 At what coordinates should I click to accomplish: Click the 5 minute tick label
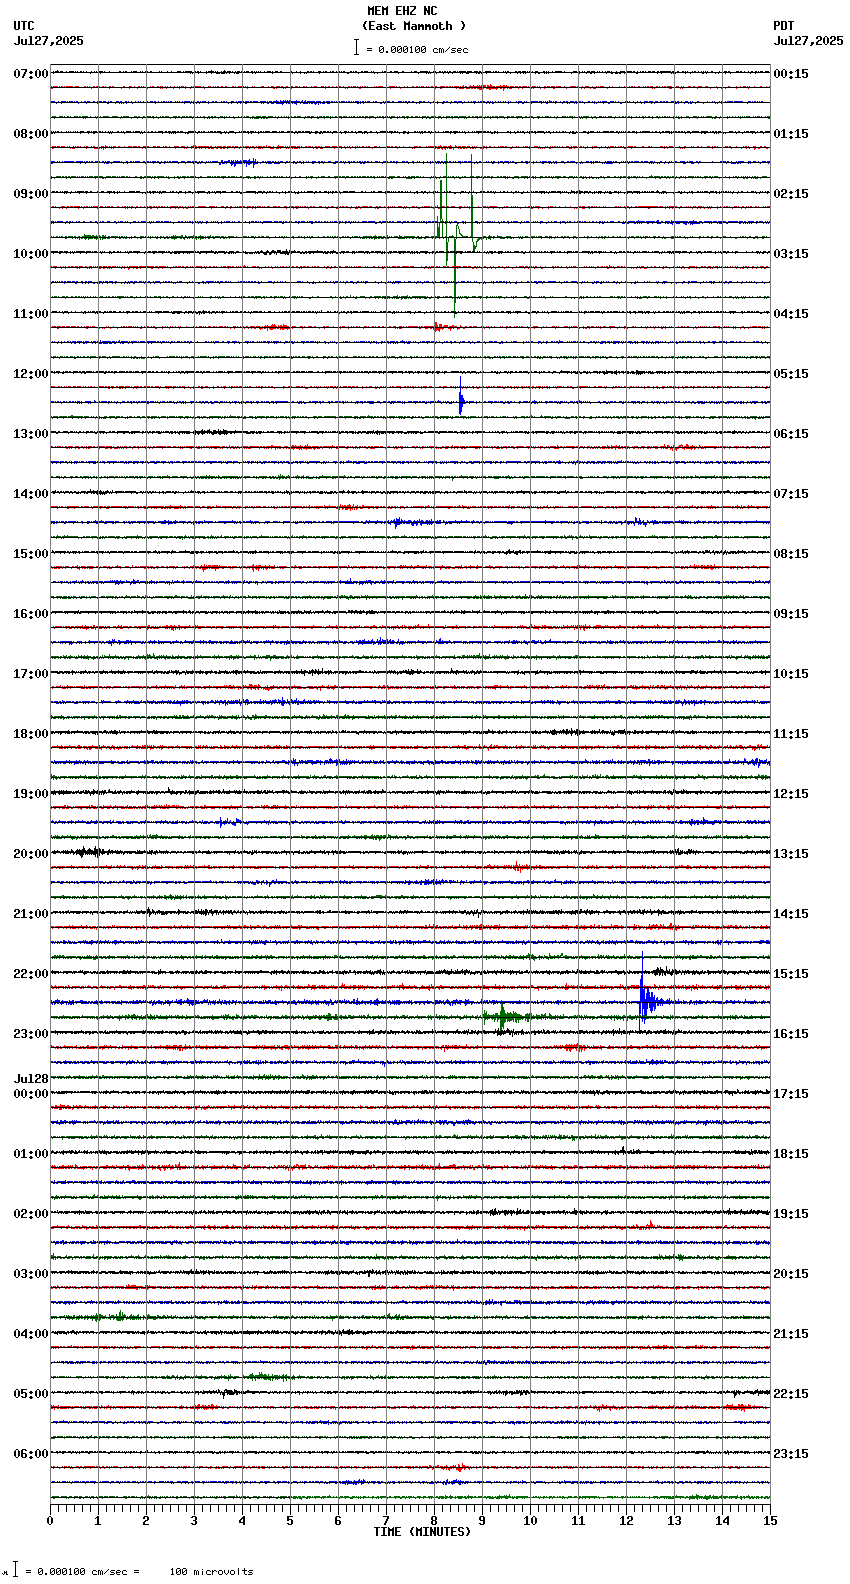[290, 1521]
